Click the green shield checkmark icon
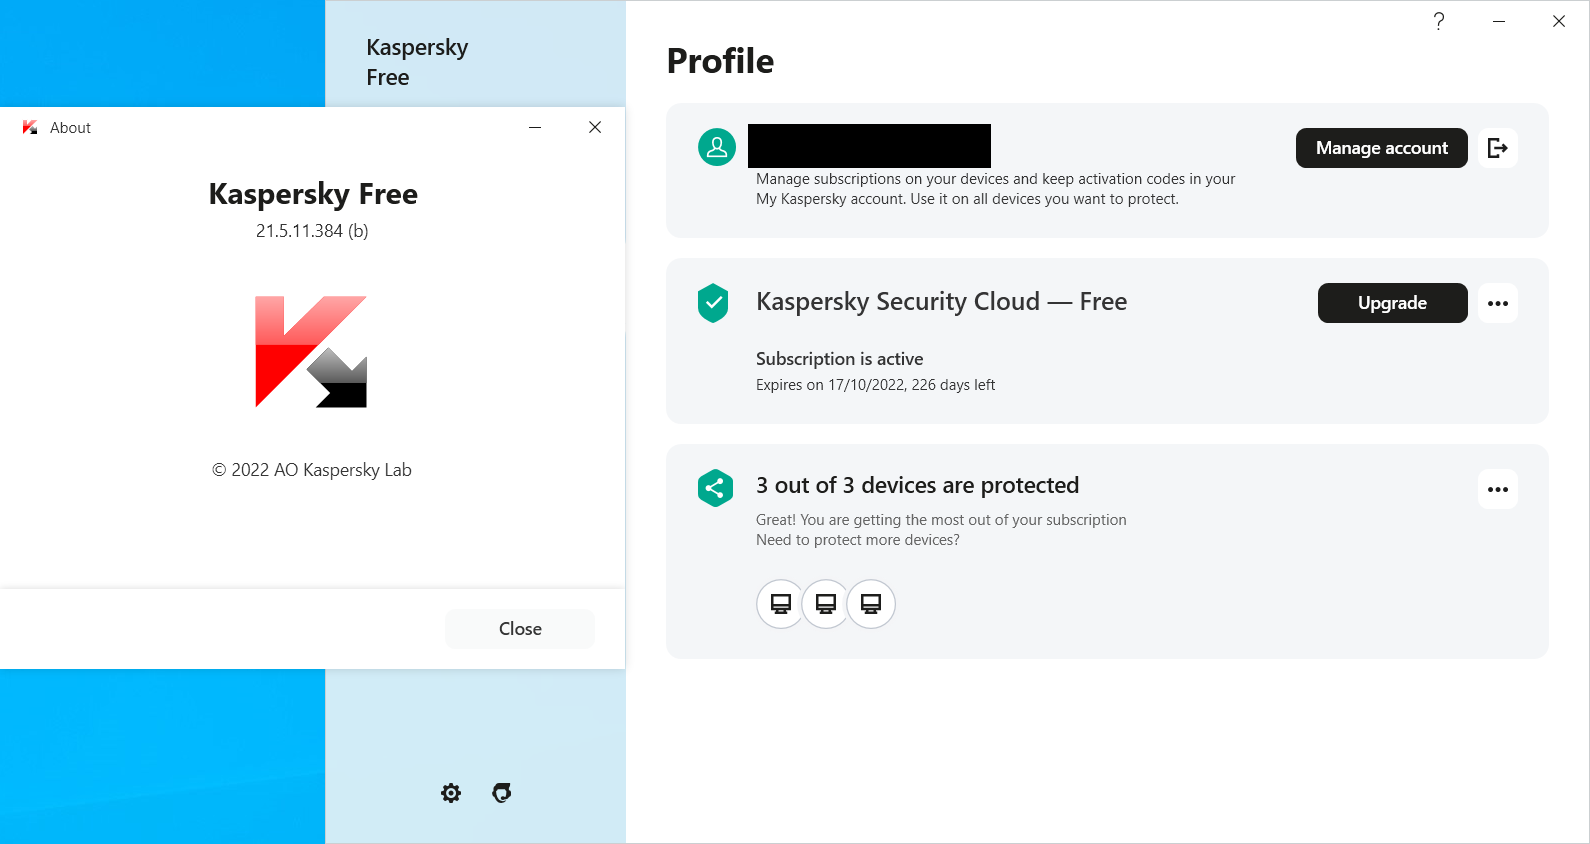Screen dimensions: 1590x844 [x=713, y=303]
